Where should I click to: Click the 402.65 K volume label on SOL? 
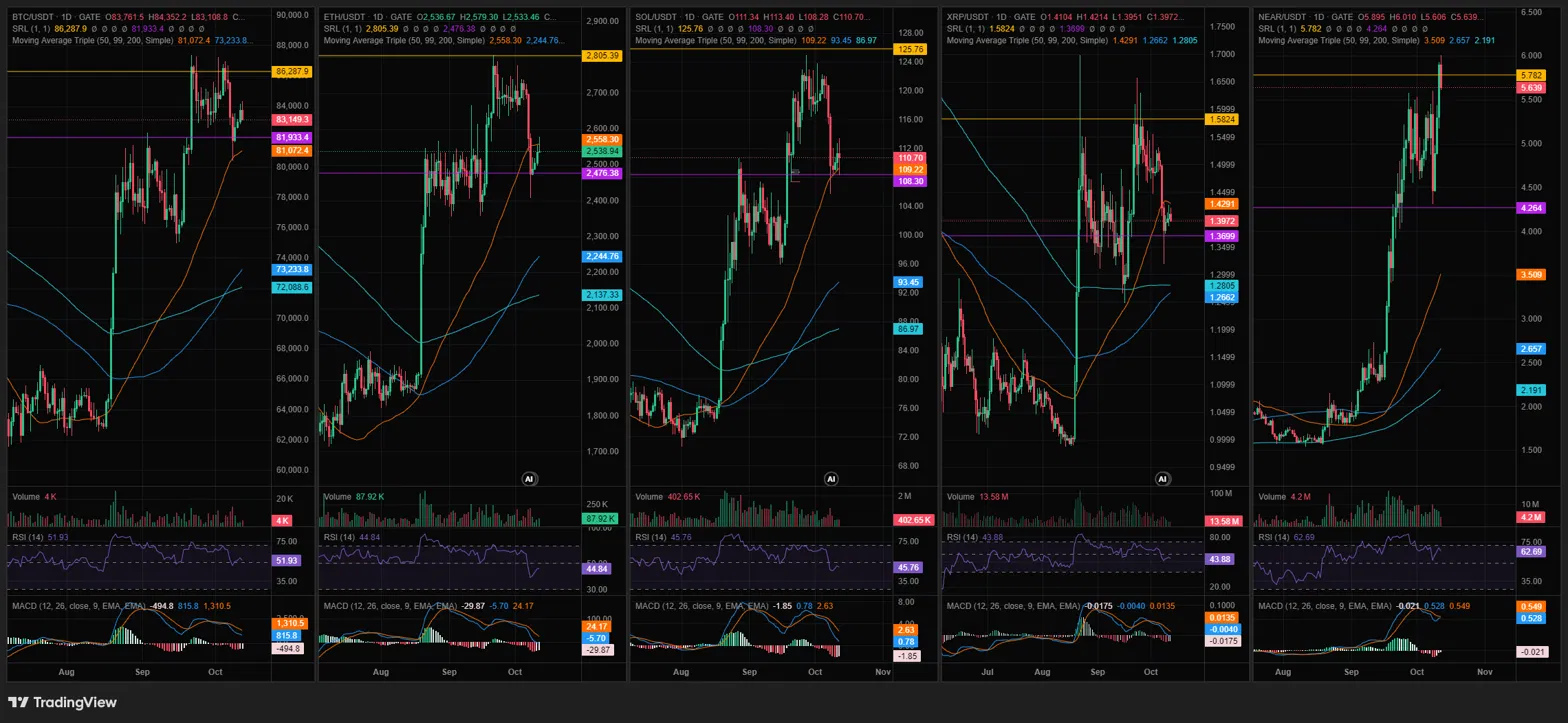(913, 520)
